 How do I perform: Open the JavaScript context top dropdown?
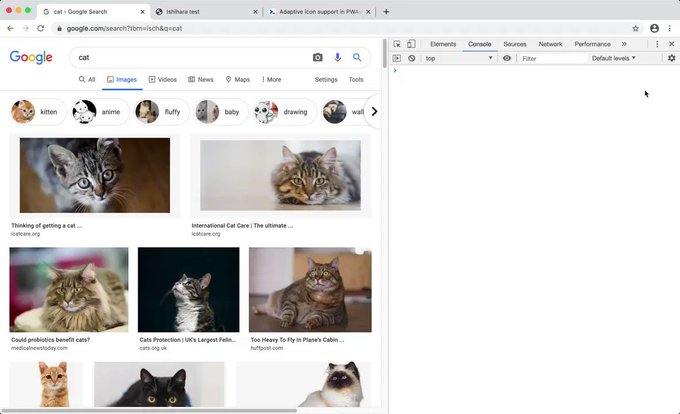coord(459,58)
